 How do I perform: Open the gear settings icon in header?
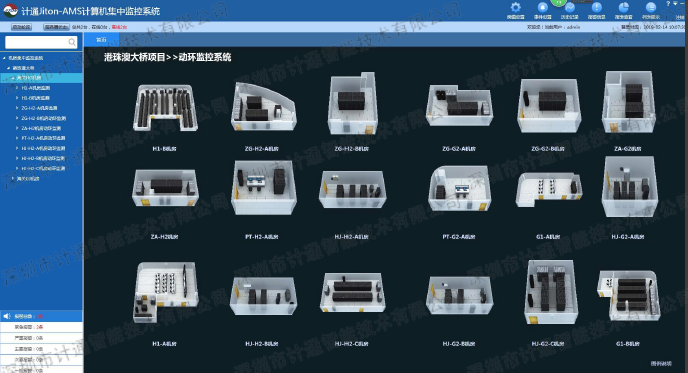[x=516, y=7]
